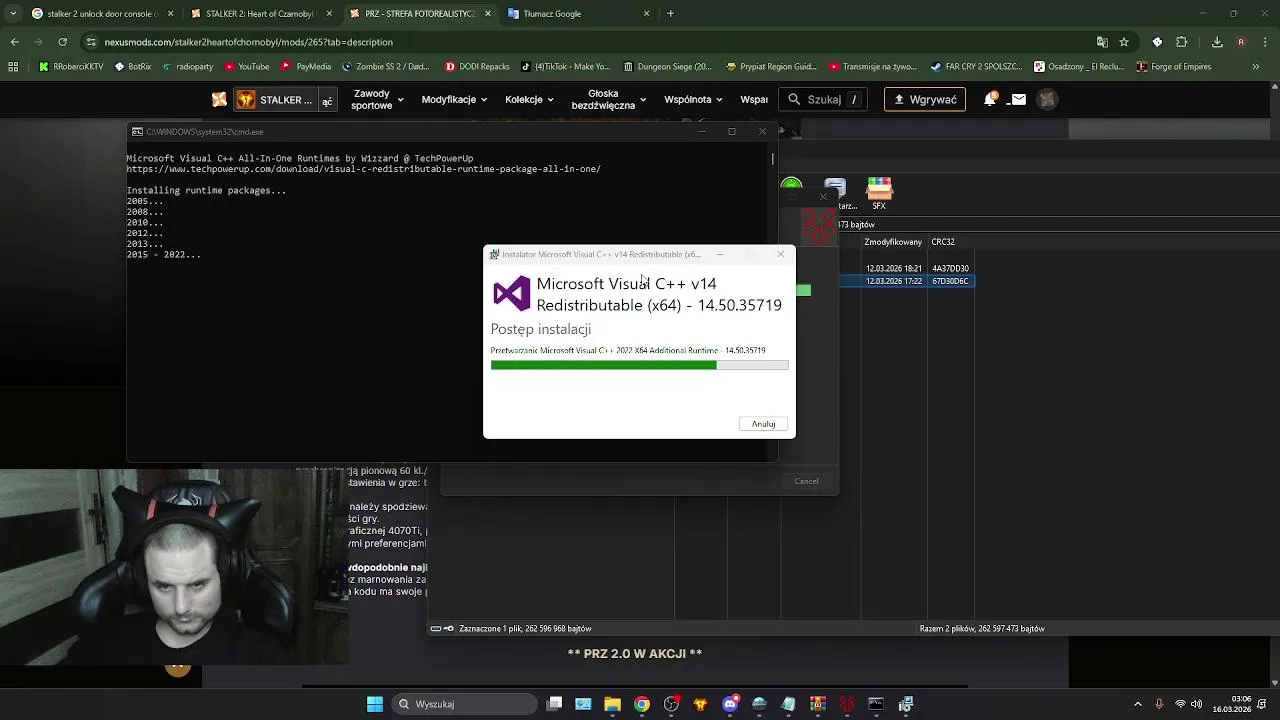Select the PRZ - STREFA FOTOREALISTYCZNA tab
Screen dimensions: 1280x720
[x=419, y=14]
